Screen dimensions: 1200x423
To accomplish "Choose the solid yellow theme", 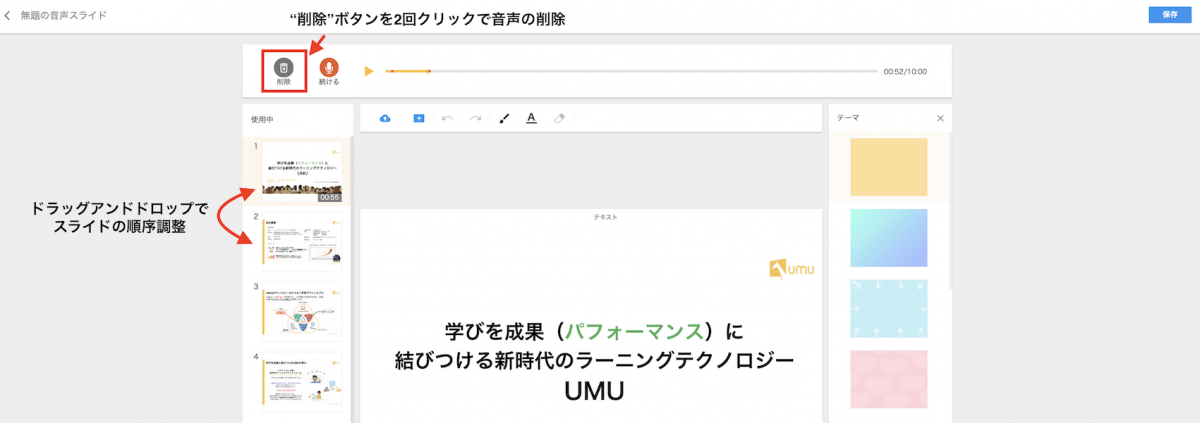I will point(888,166).
